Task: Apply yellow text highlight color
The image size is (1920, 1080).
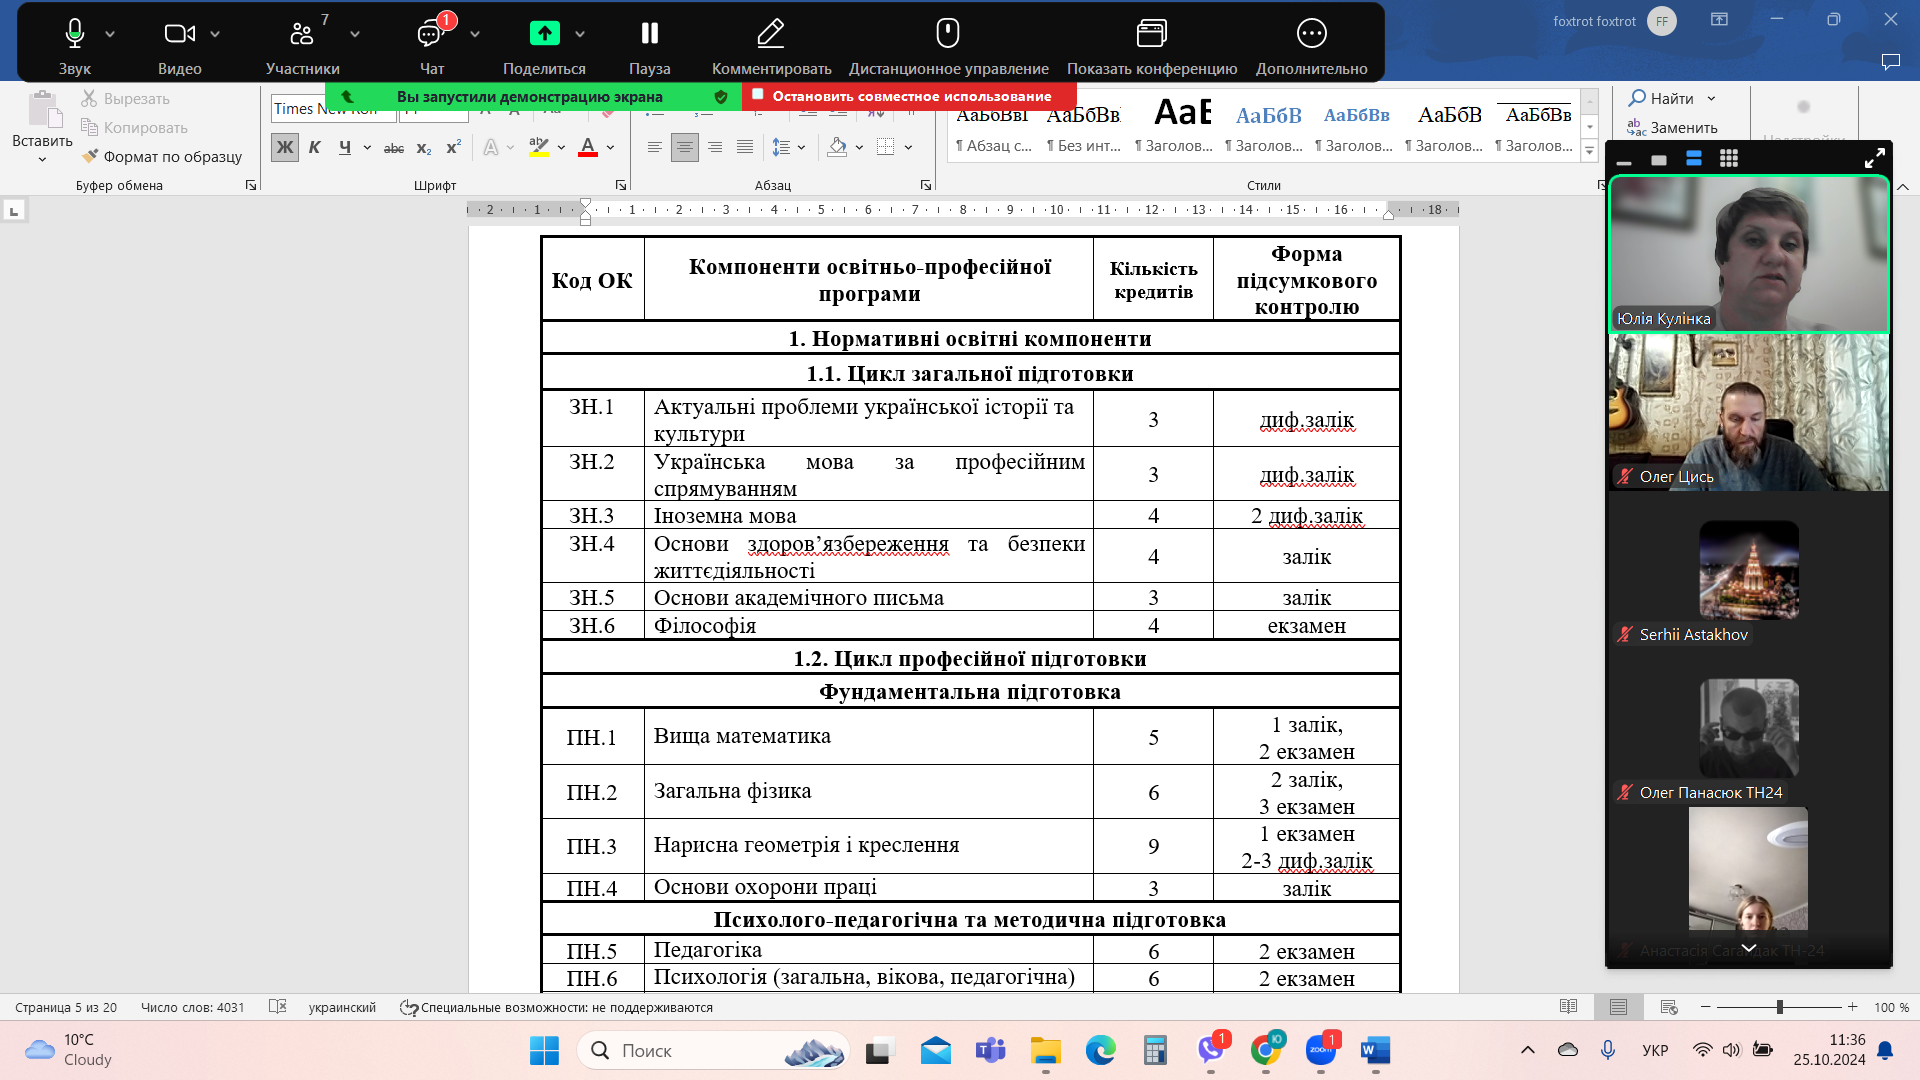Action: pyautogui.click(x=539, y=148)
